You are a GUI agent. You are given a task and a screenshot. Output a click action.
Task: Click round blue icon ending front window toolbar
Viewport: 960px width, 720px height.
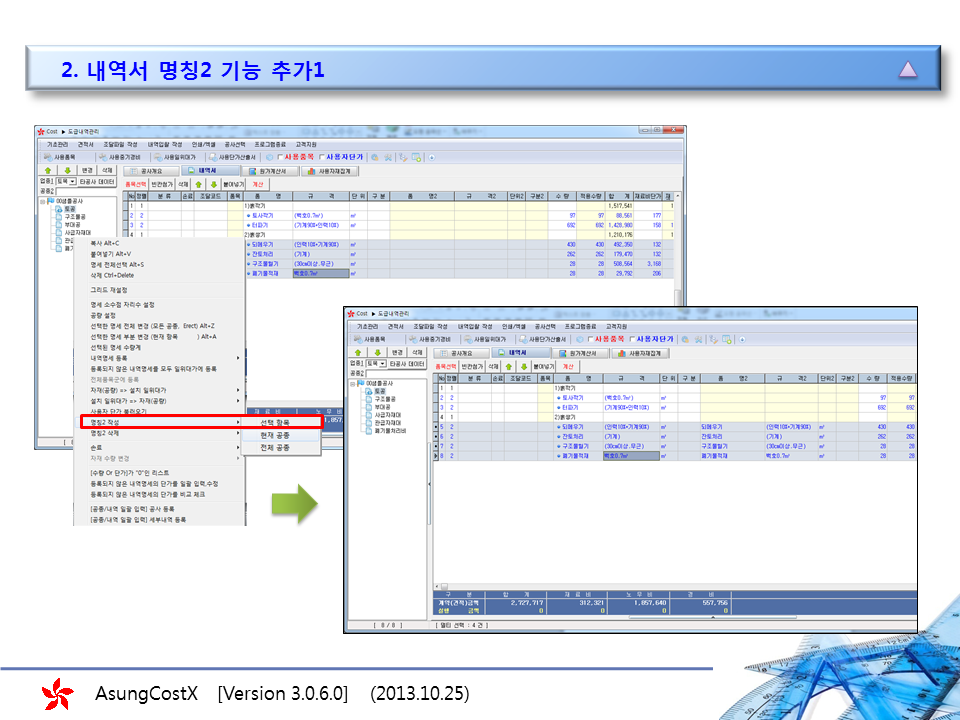coord(742,339)
